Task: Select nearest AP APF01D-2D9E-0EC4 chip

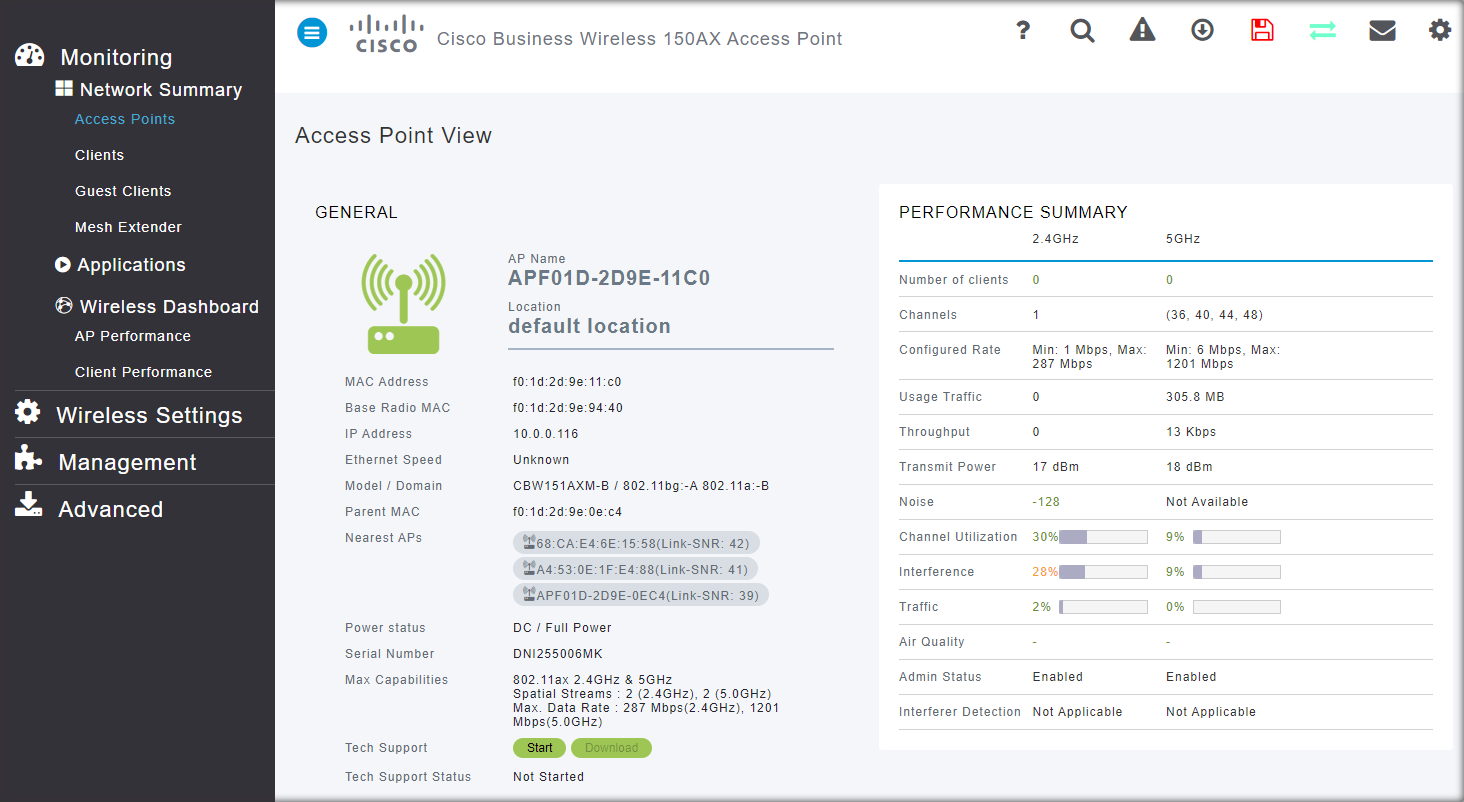Action: coord(641,594)
